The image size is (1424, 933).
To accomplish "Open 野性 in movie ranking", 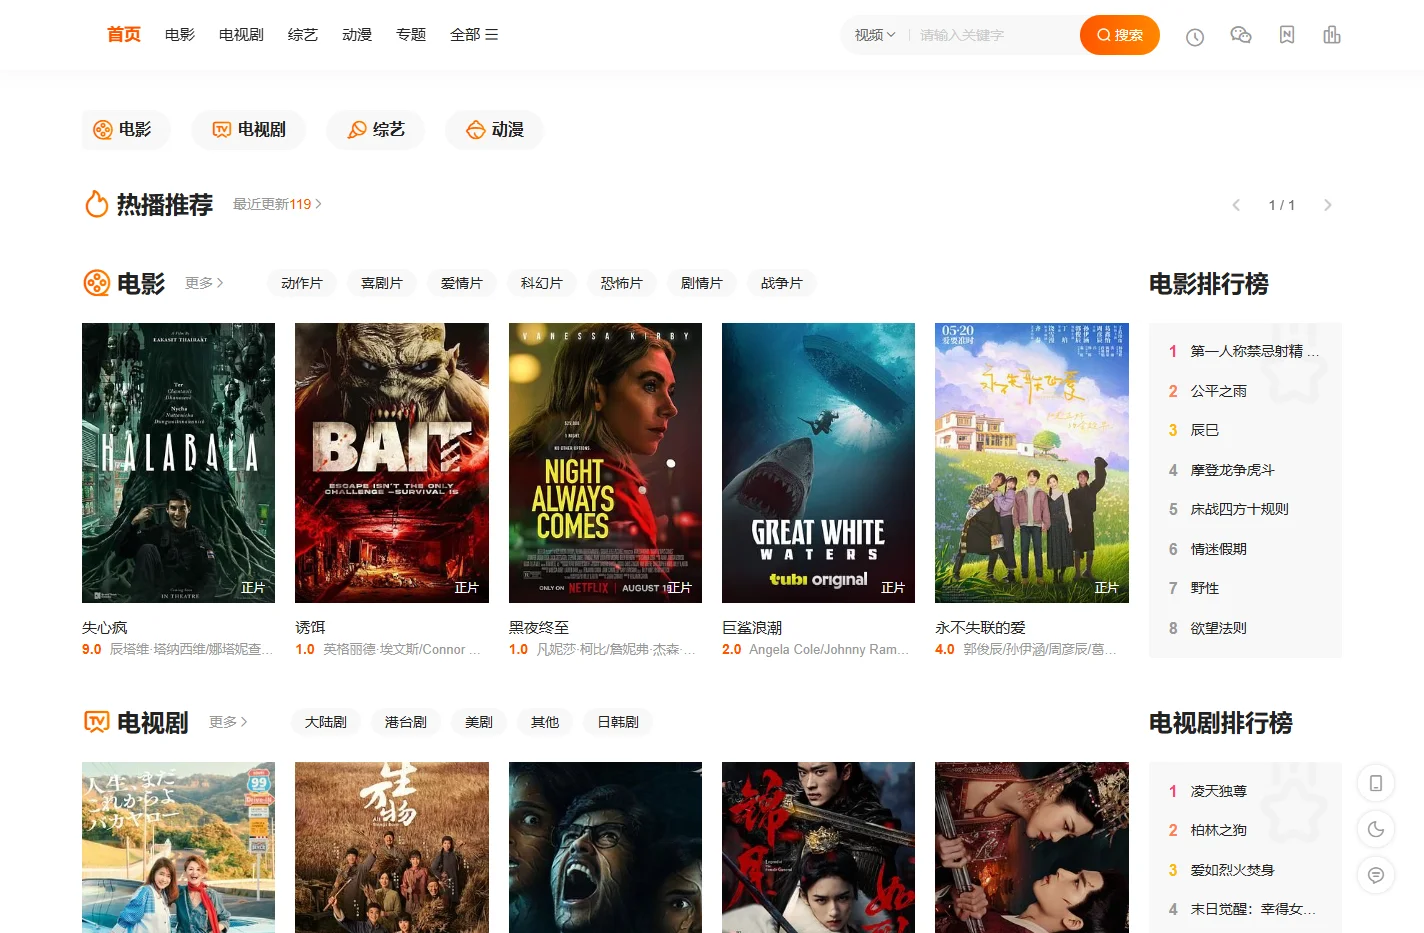I will click(x=1205, y=588).
